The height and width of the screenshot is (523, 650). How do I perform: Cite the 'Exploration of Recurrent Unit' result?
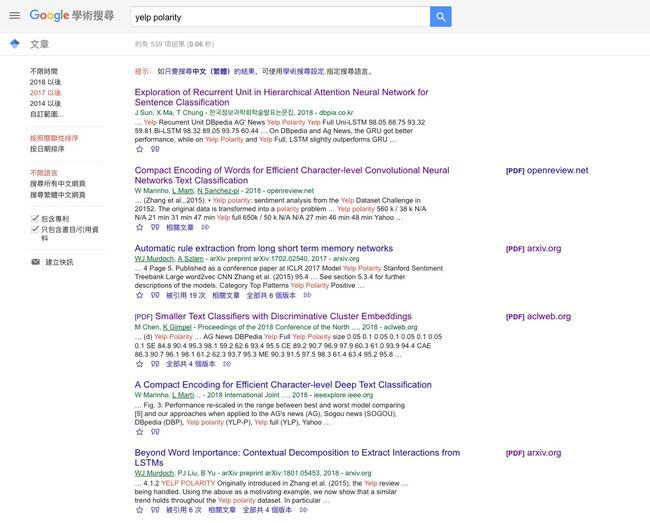click(155, 149)
